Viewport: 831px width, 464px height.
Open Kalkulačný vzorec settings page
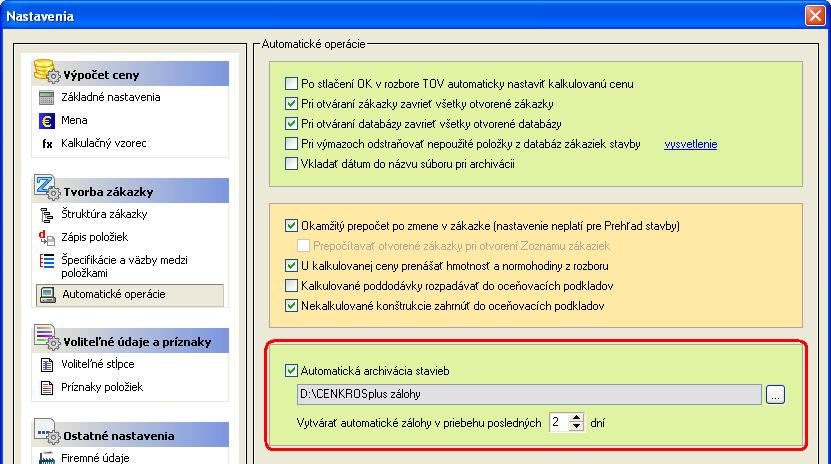[x=103, y=143]
